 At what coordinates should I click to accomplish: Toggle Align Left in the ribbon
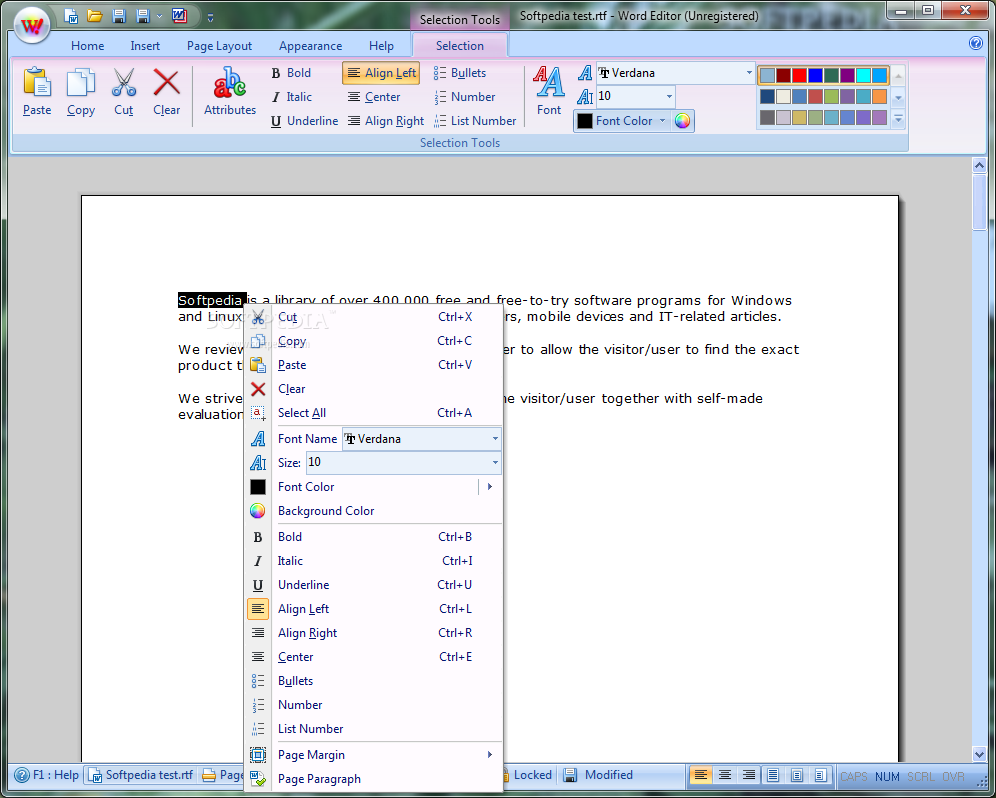pyautogui.click(x=381, y=73)
